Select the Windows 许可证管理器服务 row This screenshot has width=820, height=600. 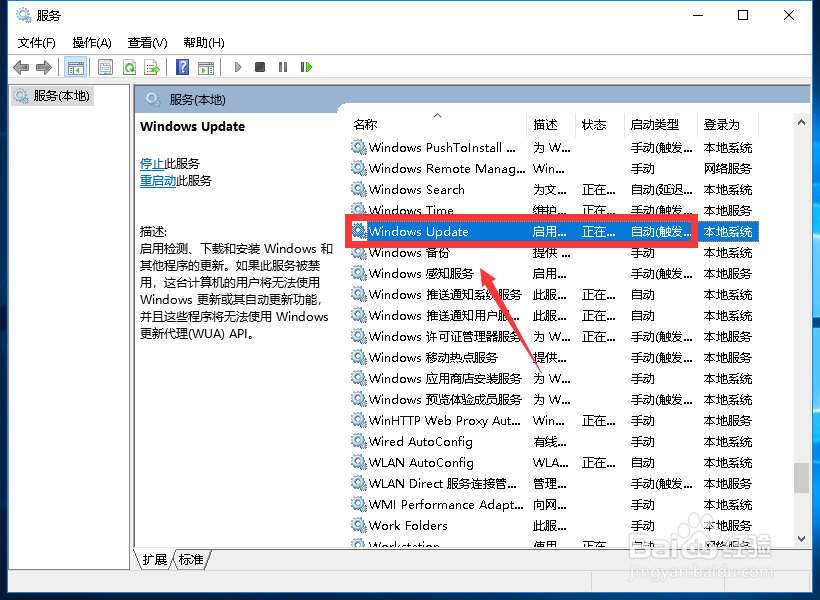tap(554, 336)
